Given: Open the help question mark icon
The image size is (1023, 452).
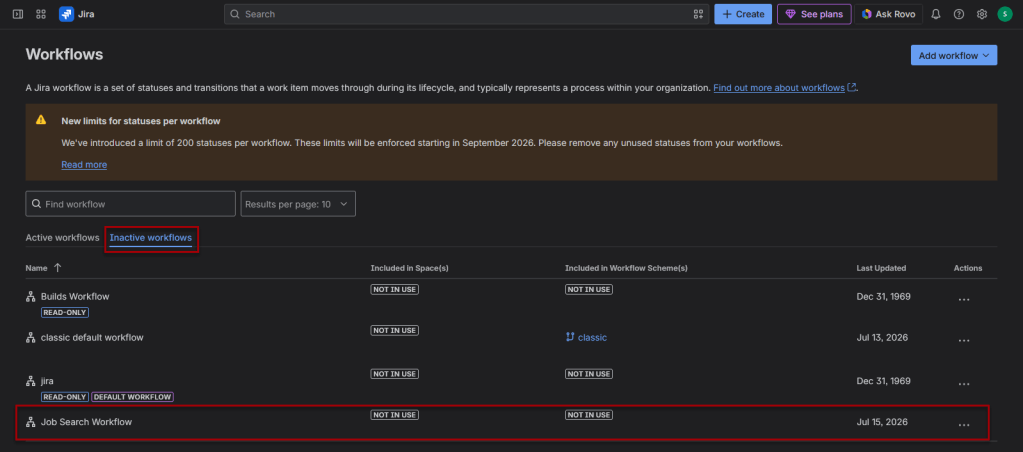Looking at the screenshot, I should (x=958, y=14).
